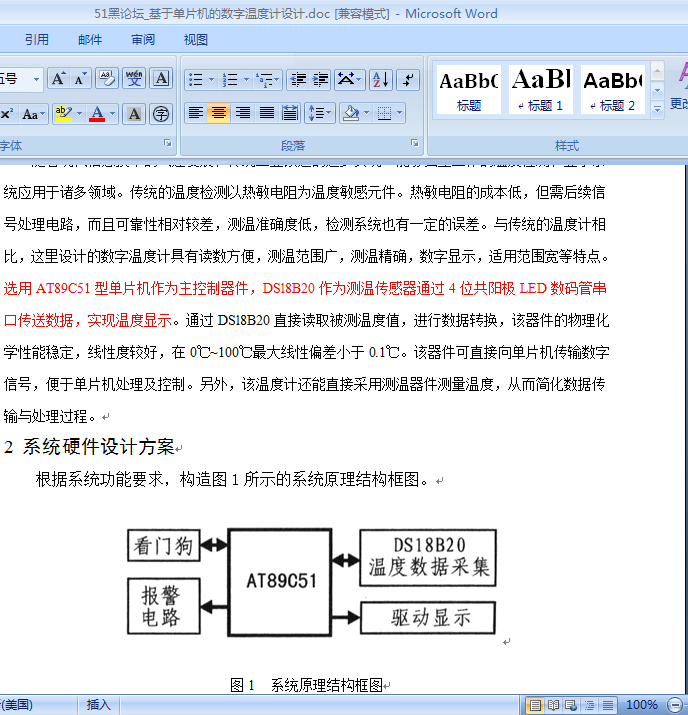Apply bullet list formatting
The width and height of the screenshot is (688, 715).
[196, 80]
